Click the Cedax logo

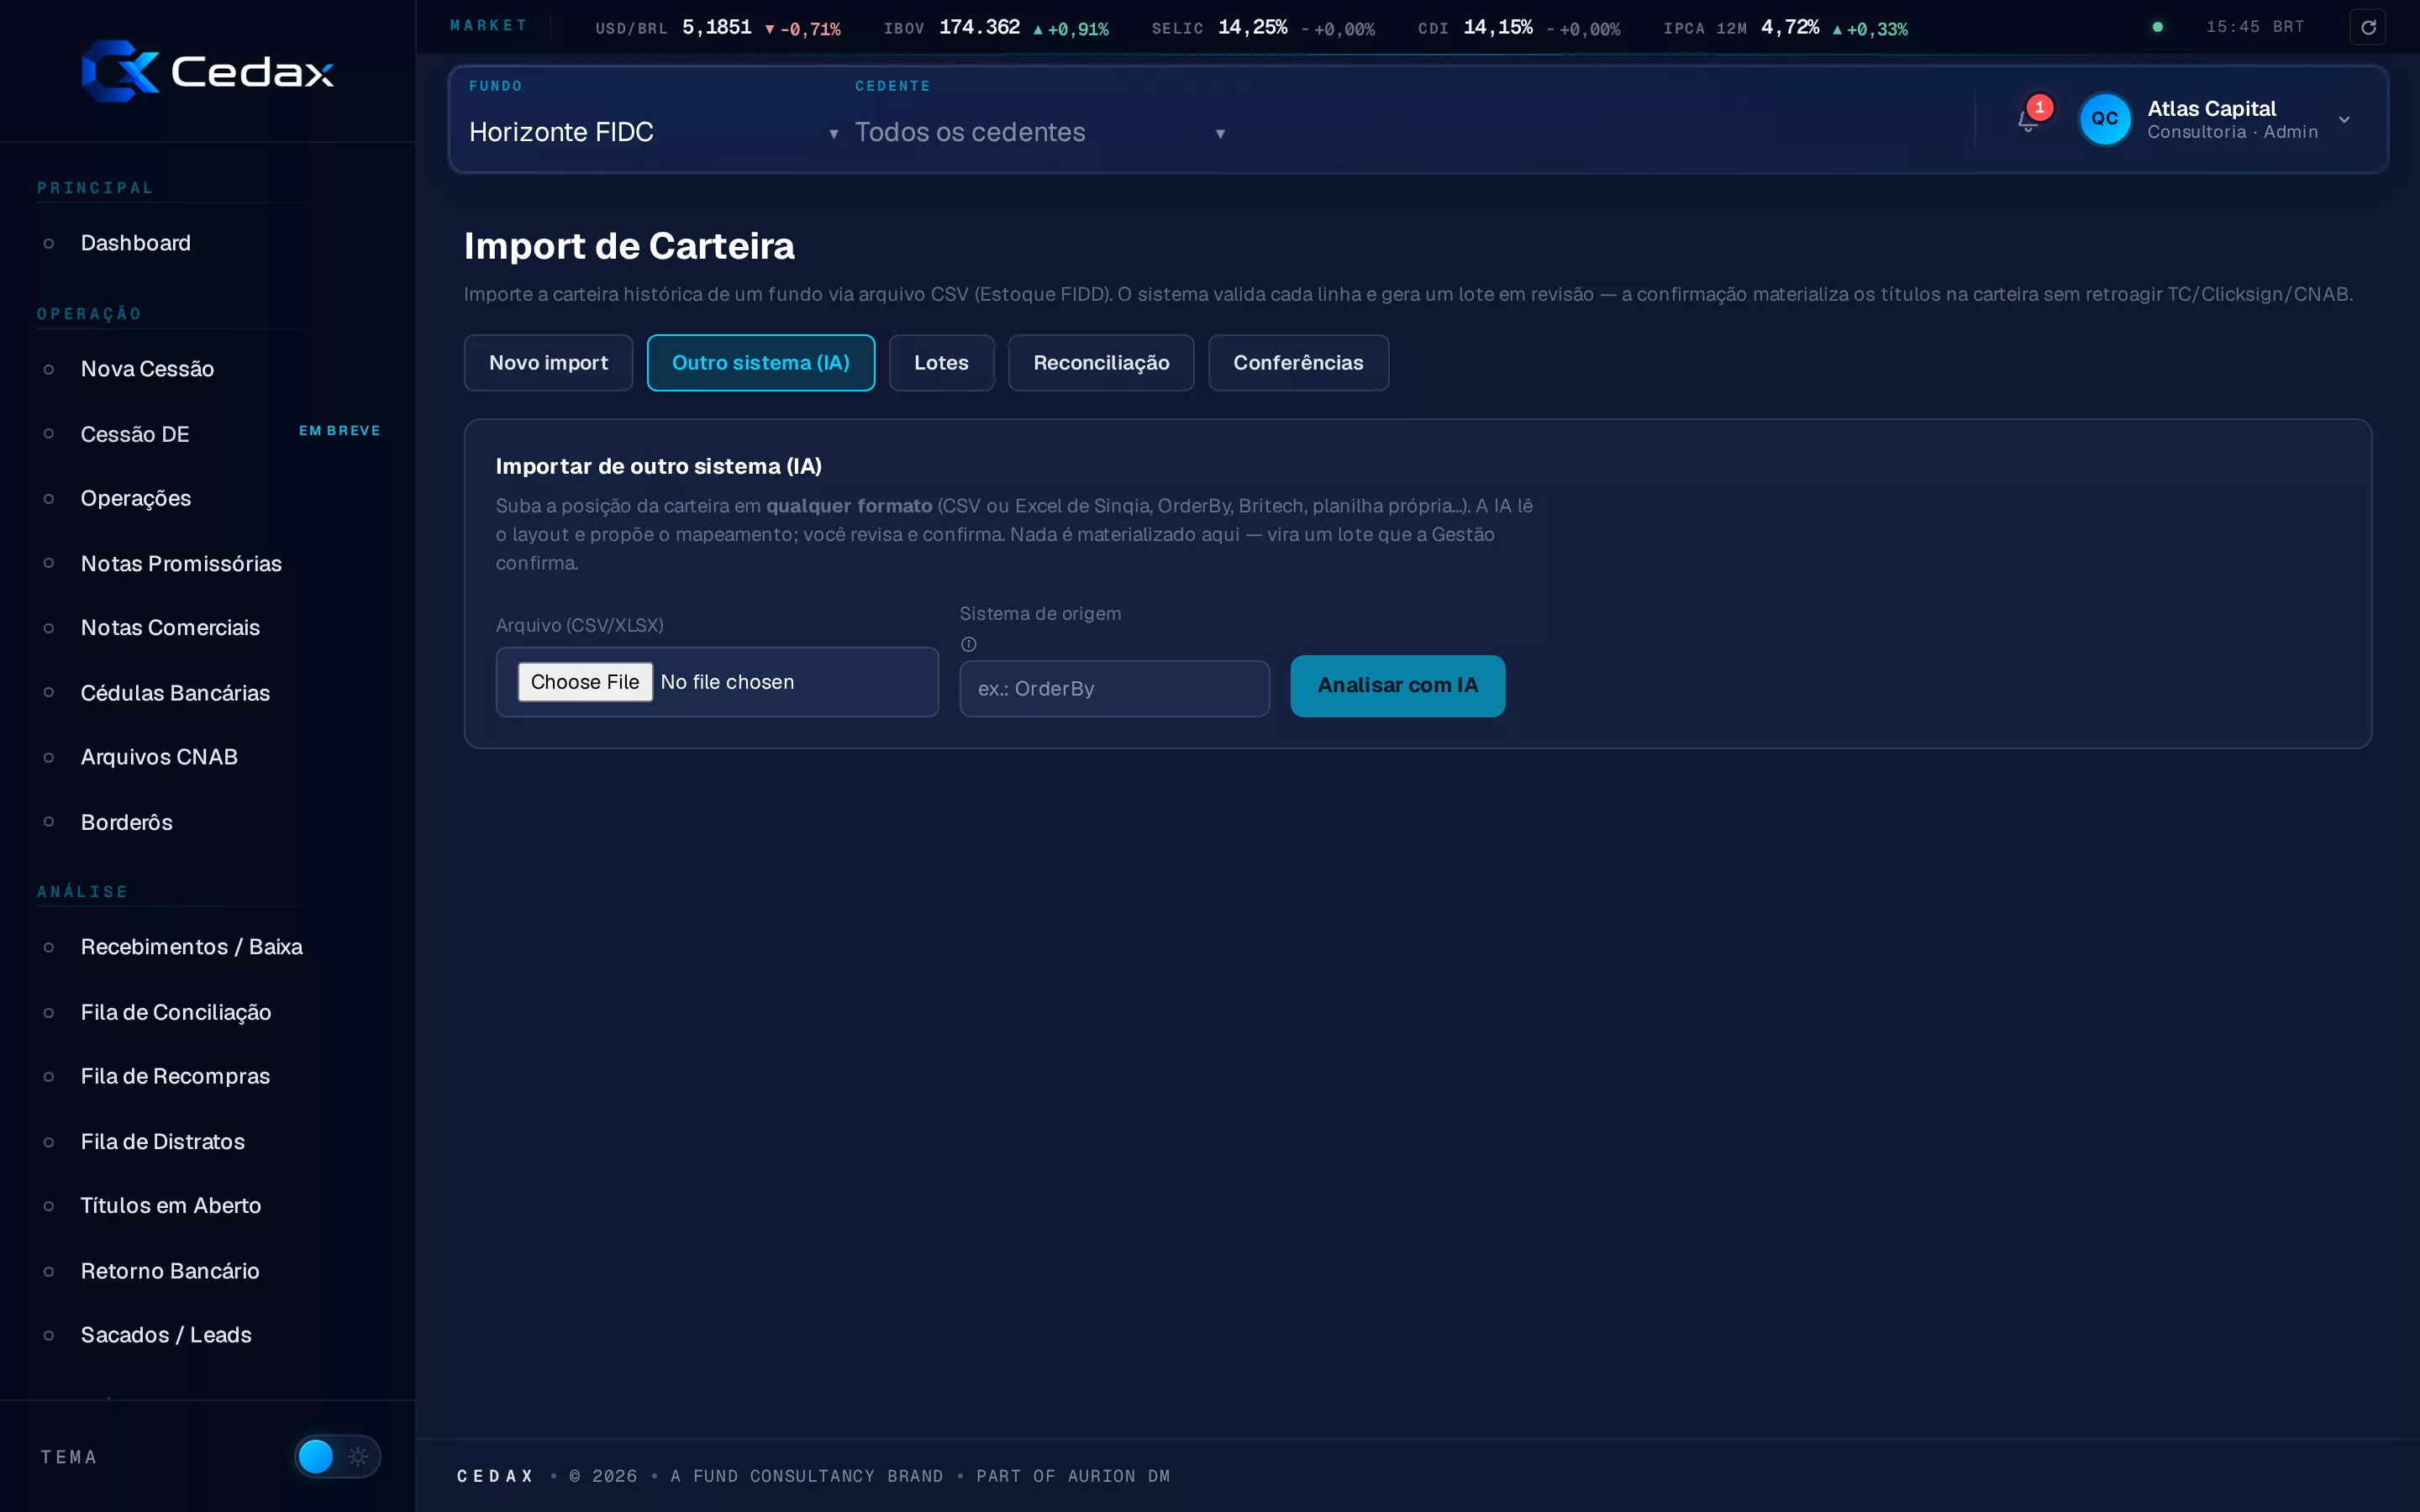click(207, 71)
